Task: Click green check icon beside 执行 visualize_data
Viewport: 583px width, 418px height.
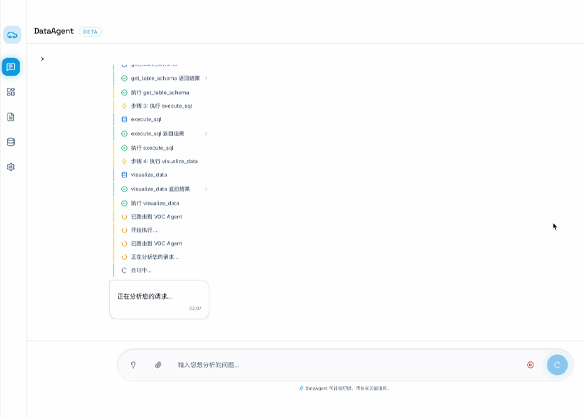Action: click(124, 203)
